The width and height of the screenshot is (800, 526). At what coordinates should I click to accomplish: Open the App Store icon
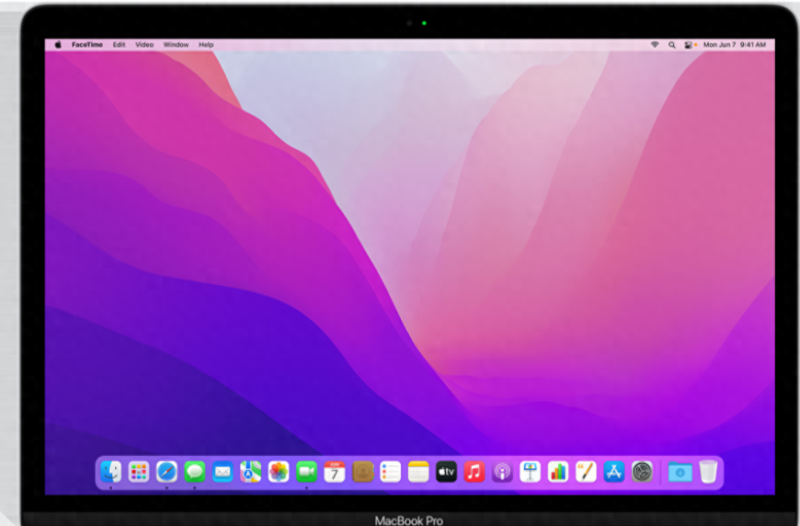tap(614, 471)
